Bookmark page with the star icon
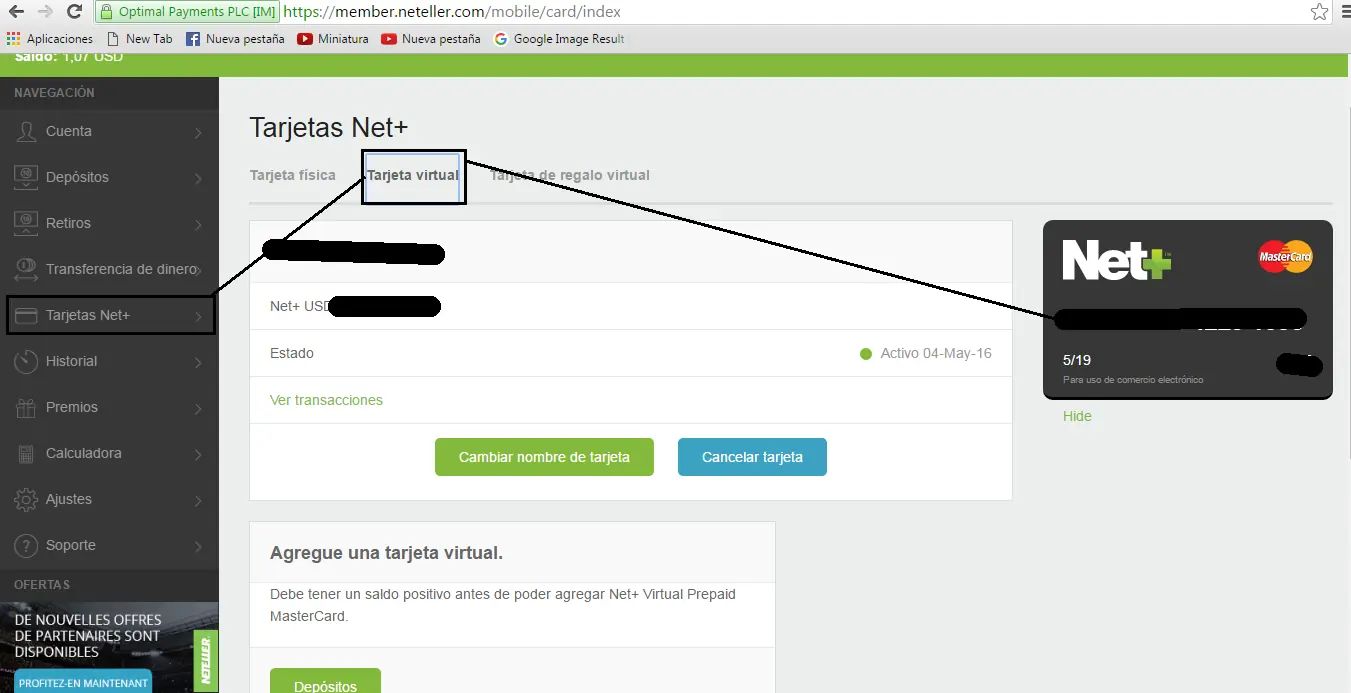Viewport: 1351px width, 693px height. (x=1319, y=12)
